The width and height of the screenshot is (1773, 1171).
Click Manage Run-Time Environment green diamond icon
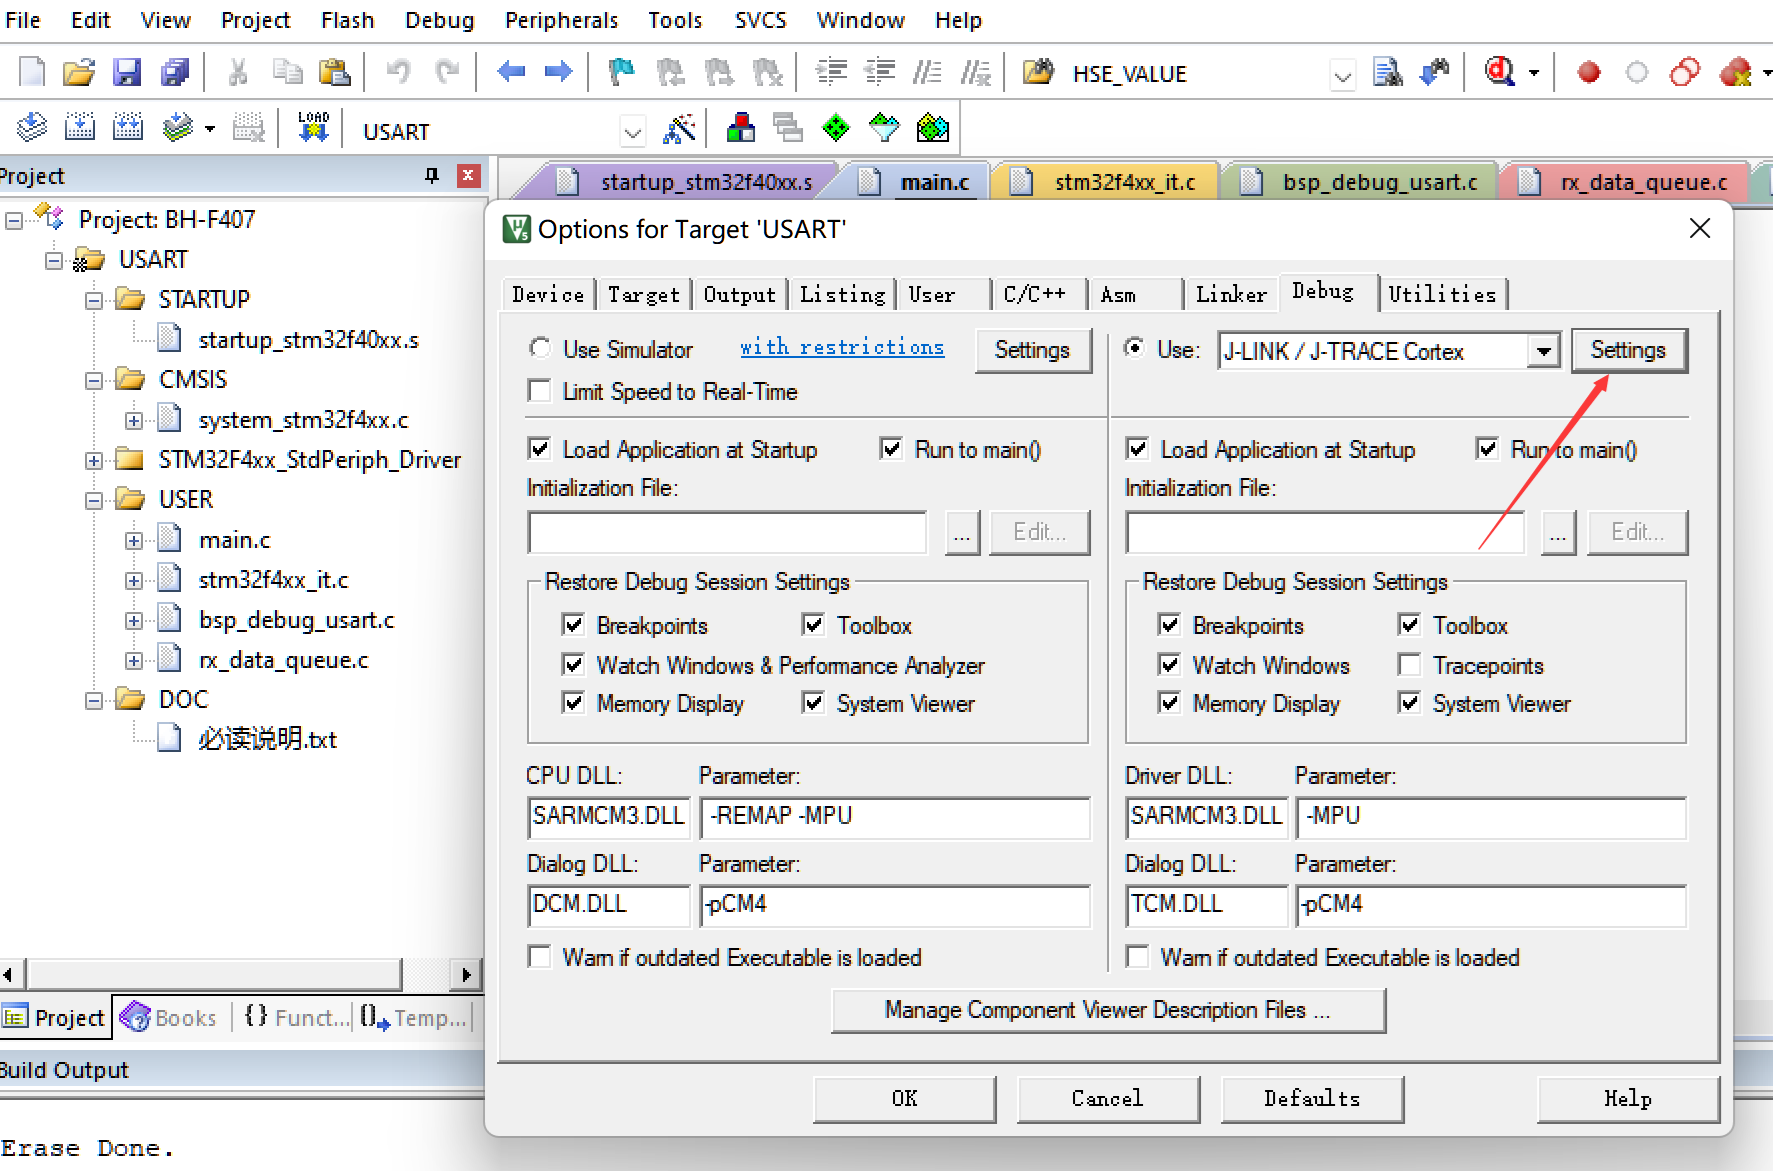pyautogui.click(x=836, y=128)
